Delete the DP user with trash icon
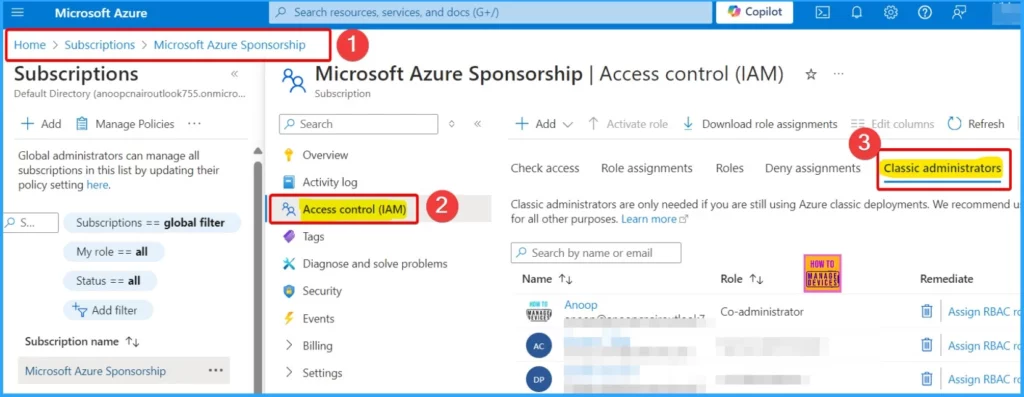This screenshot has height=397, width=1024. (926, 379)
